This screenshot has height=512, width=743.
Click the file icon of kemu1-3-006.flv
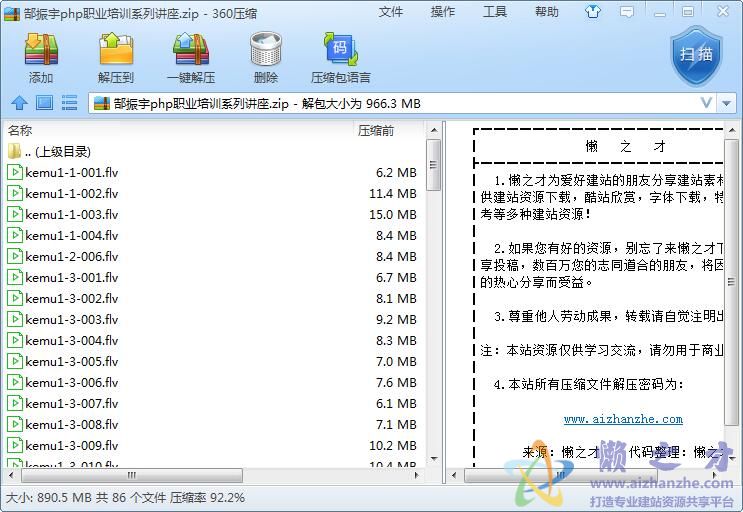[x=15, y=382]
